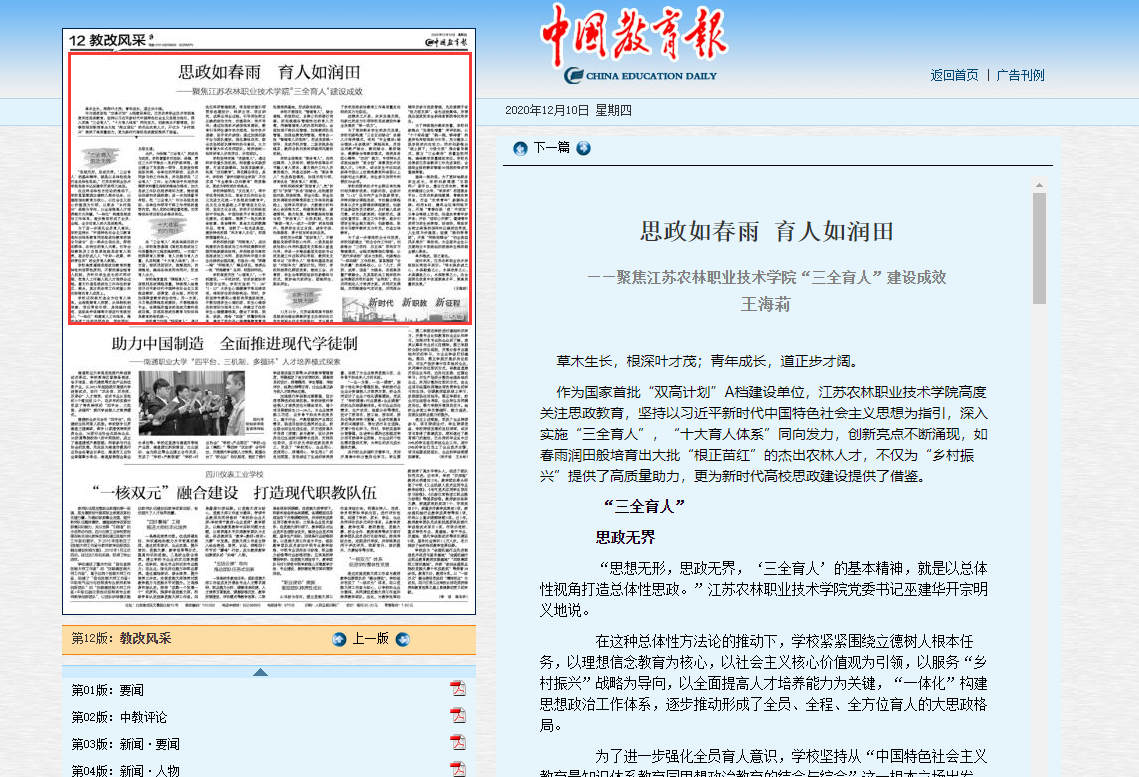The width and height of the screenshot is (1139, 777).
Task: Open the PDF icon for 第03版 新闻·要闻
Action: pos(458,742)
